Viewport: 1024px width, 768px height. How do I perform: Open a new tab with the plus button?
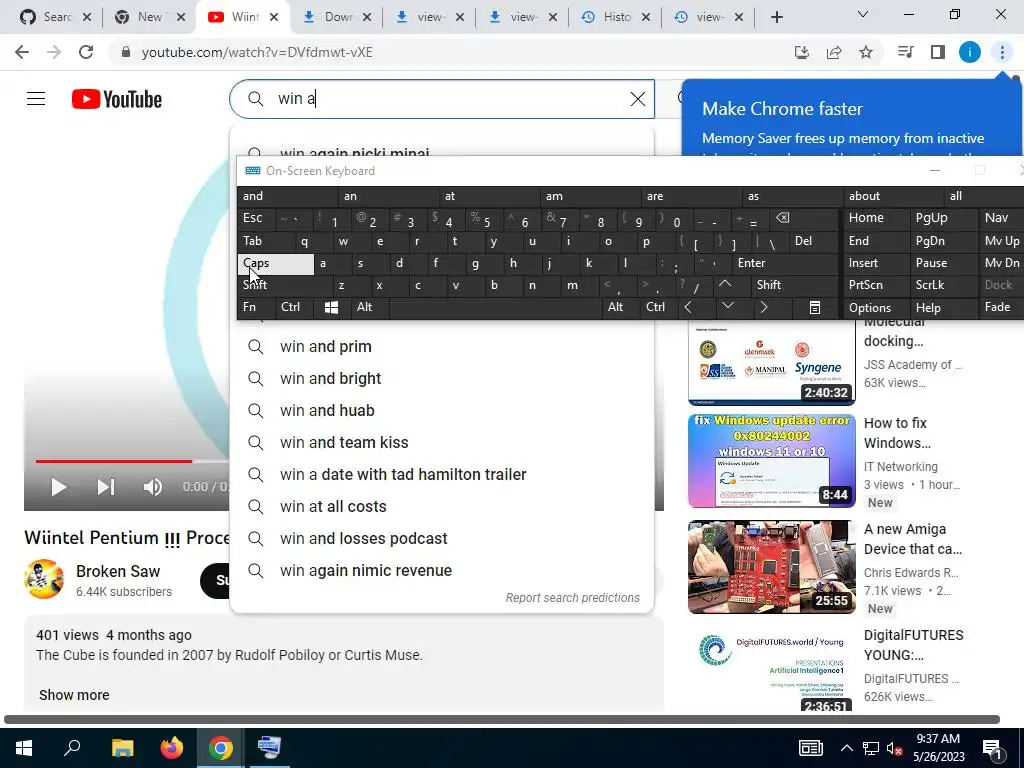tap(776, 17)
